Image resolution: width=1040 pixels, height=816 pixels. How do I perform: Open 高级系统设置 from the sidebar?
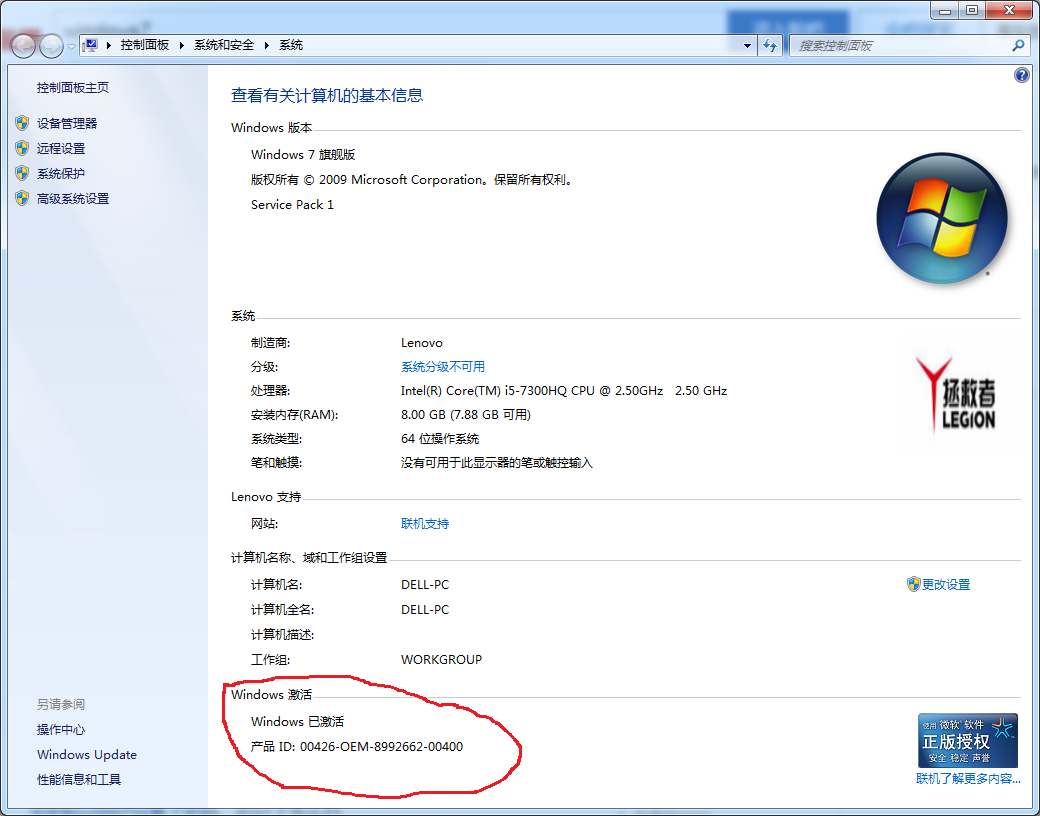pos(73,199)
